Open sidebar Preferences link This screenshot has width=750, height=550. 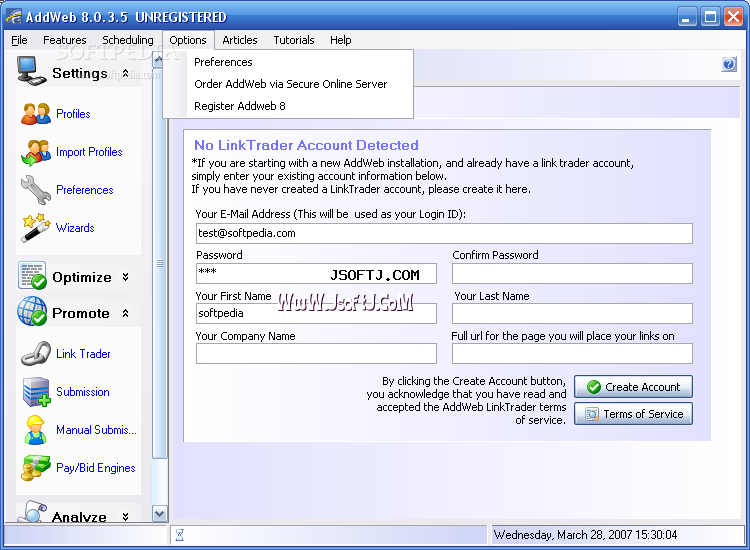click(85, 190)
